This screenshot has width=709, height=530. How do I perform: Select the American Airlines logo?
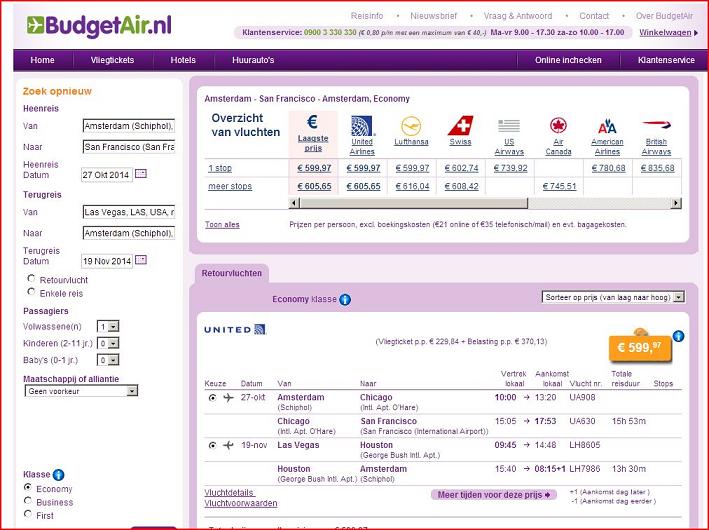(x=607, y=126)
